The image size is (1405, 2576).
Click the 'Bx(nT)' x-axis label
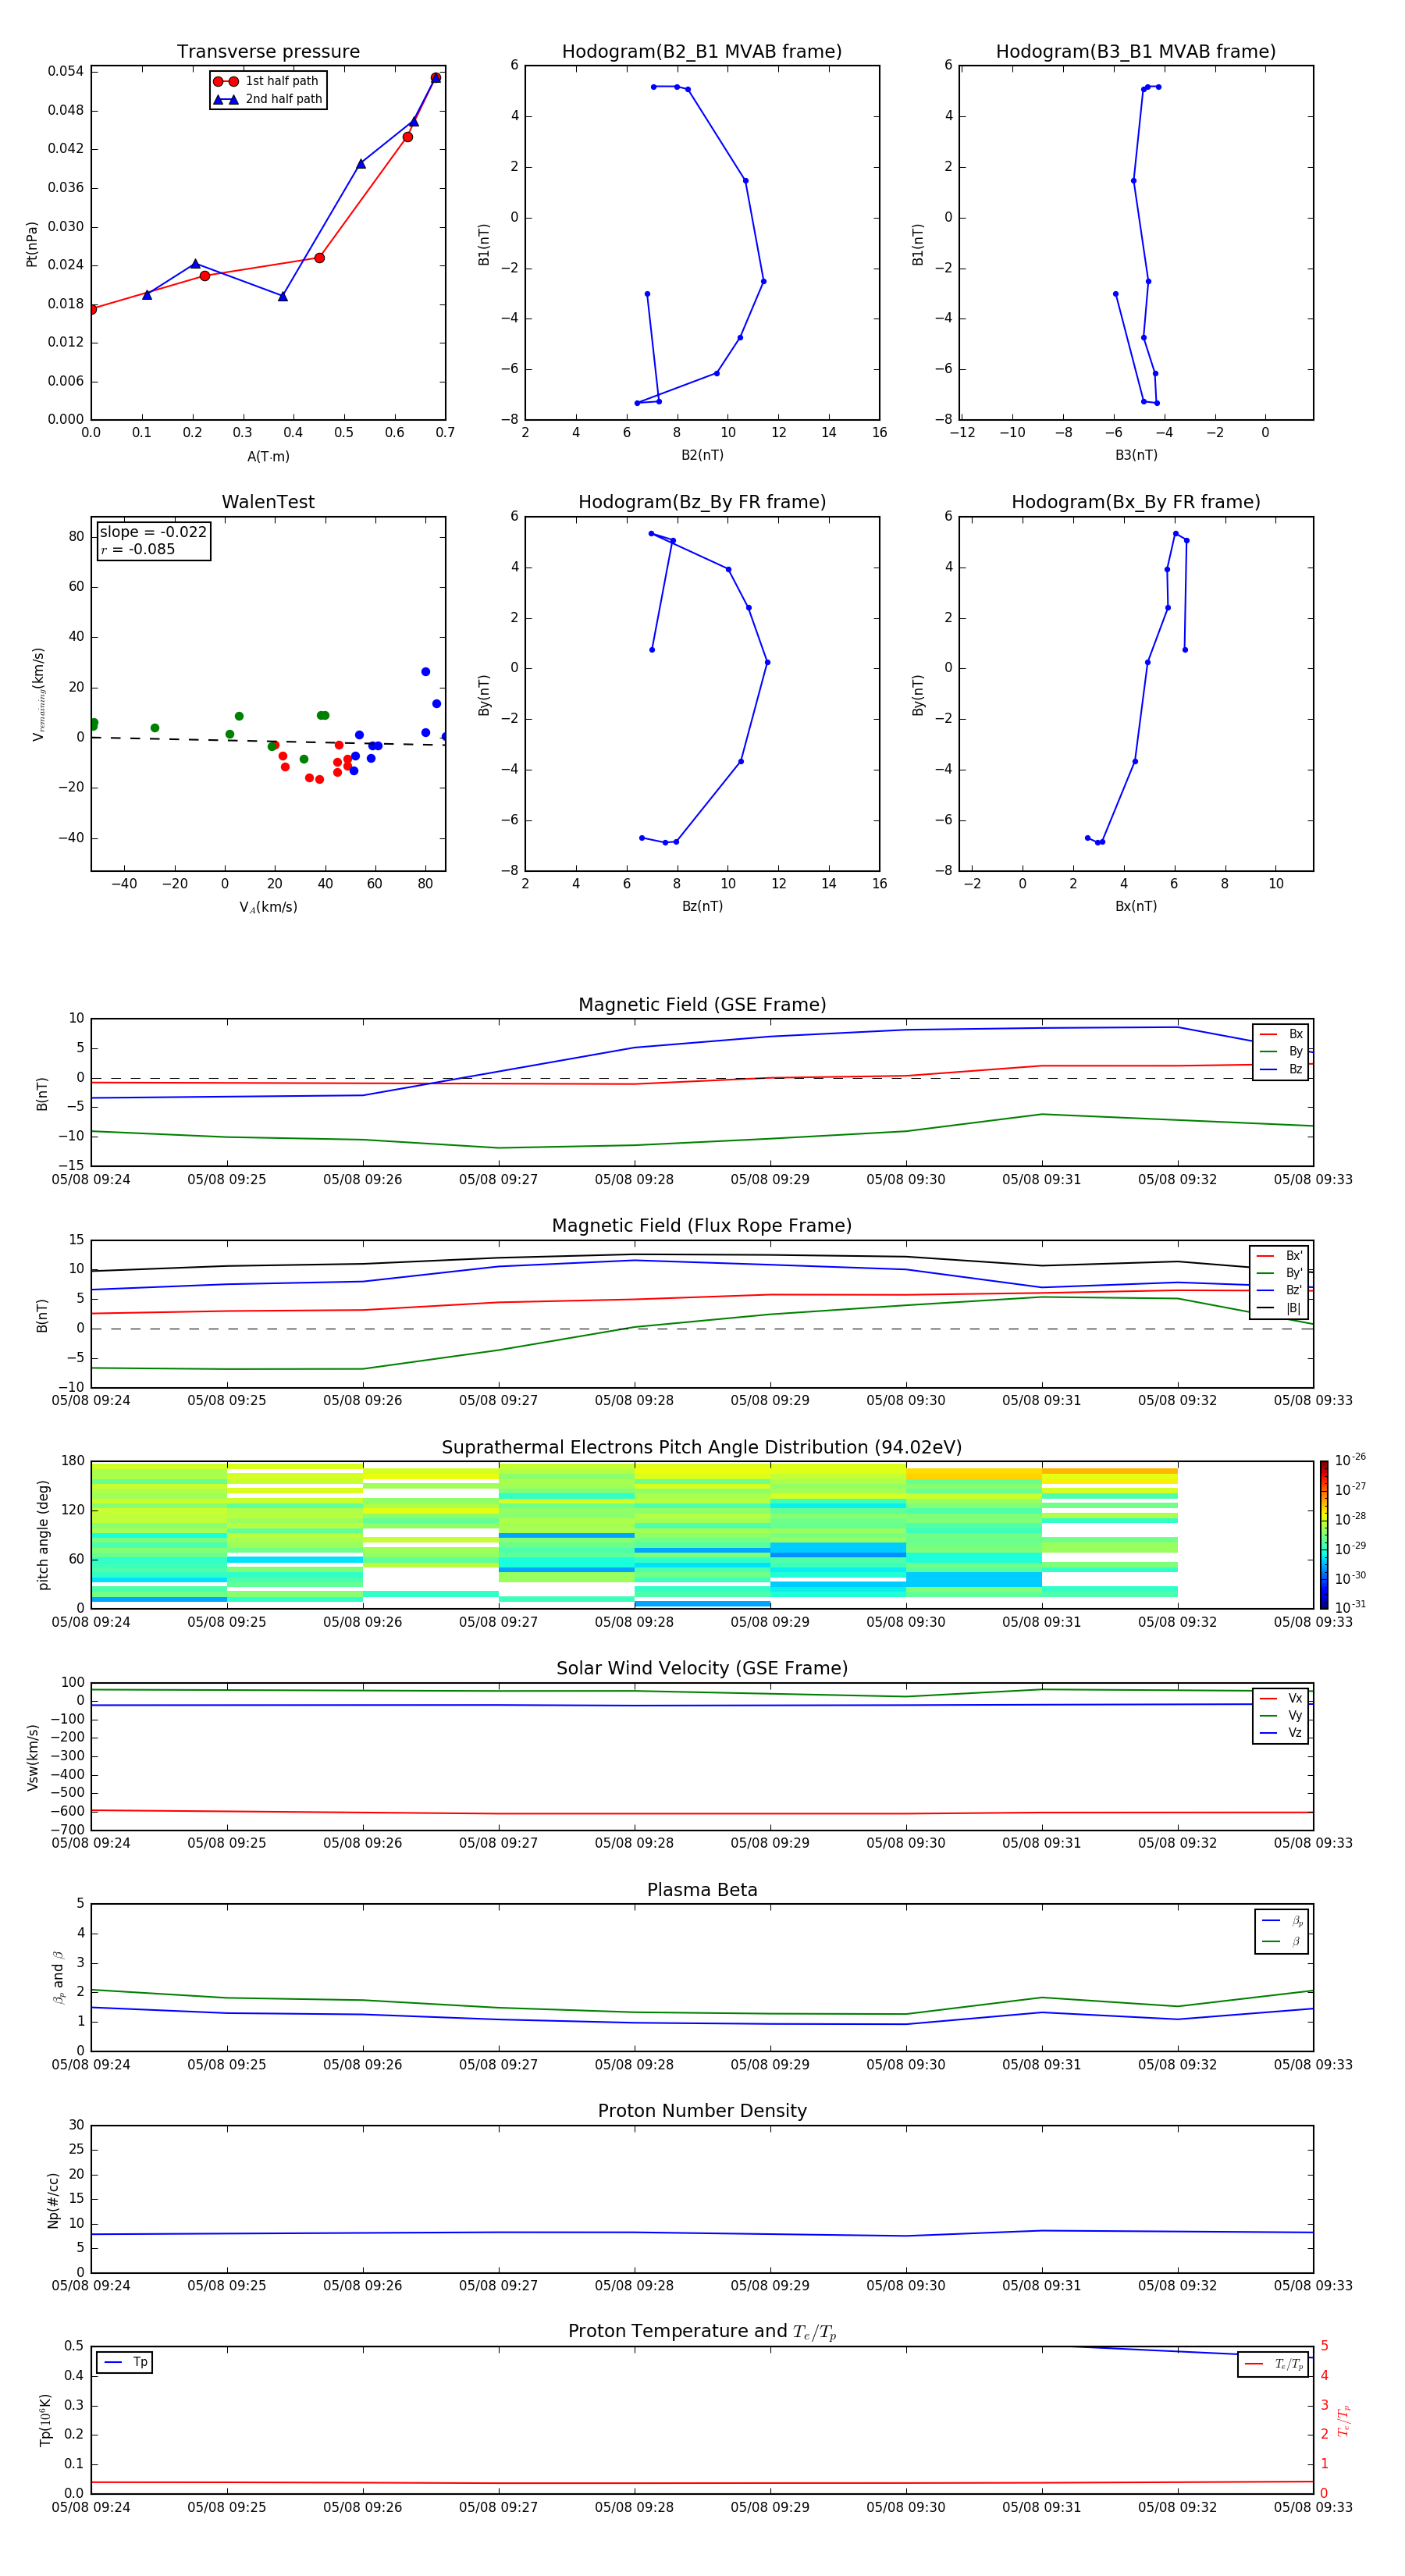pyautogui.click(x=1136, y=906)
